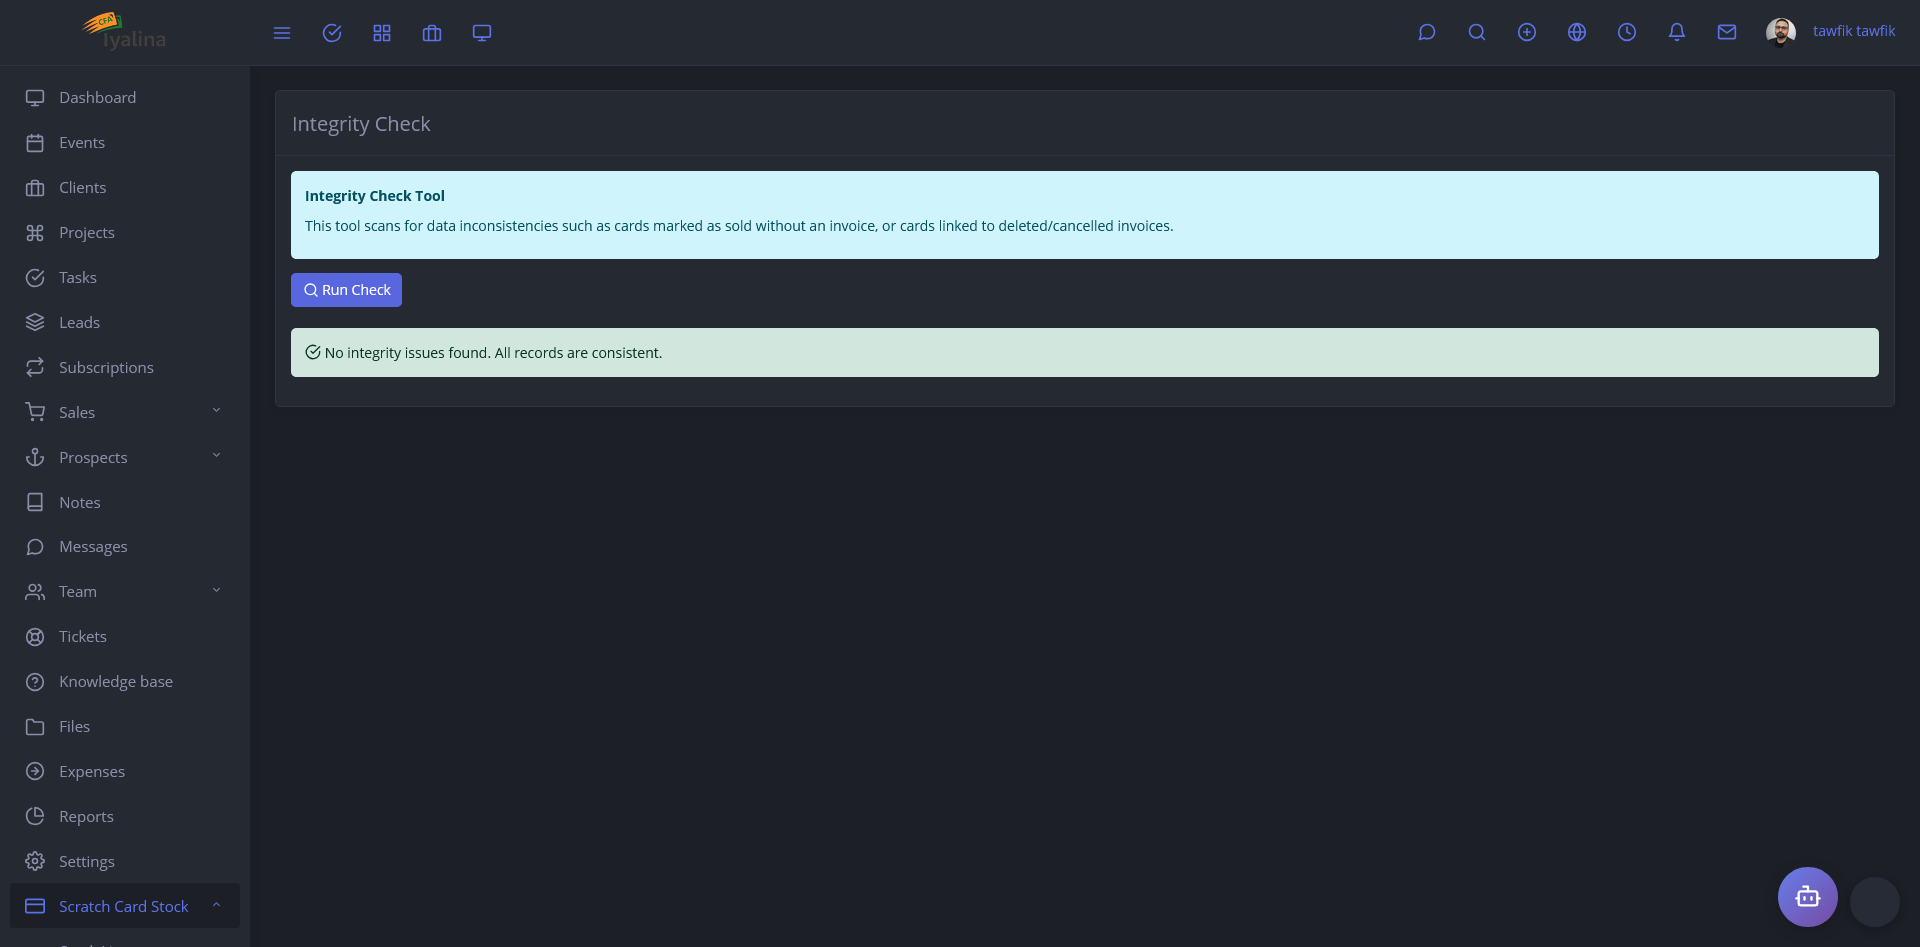Open Tickets in sidebar
The height and width of the screenshot is (947, 1920).
point(125,636)
